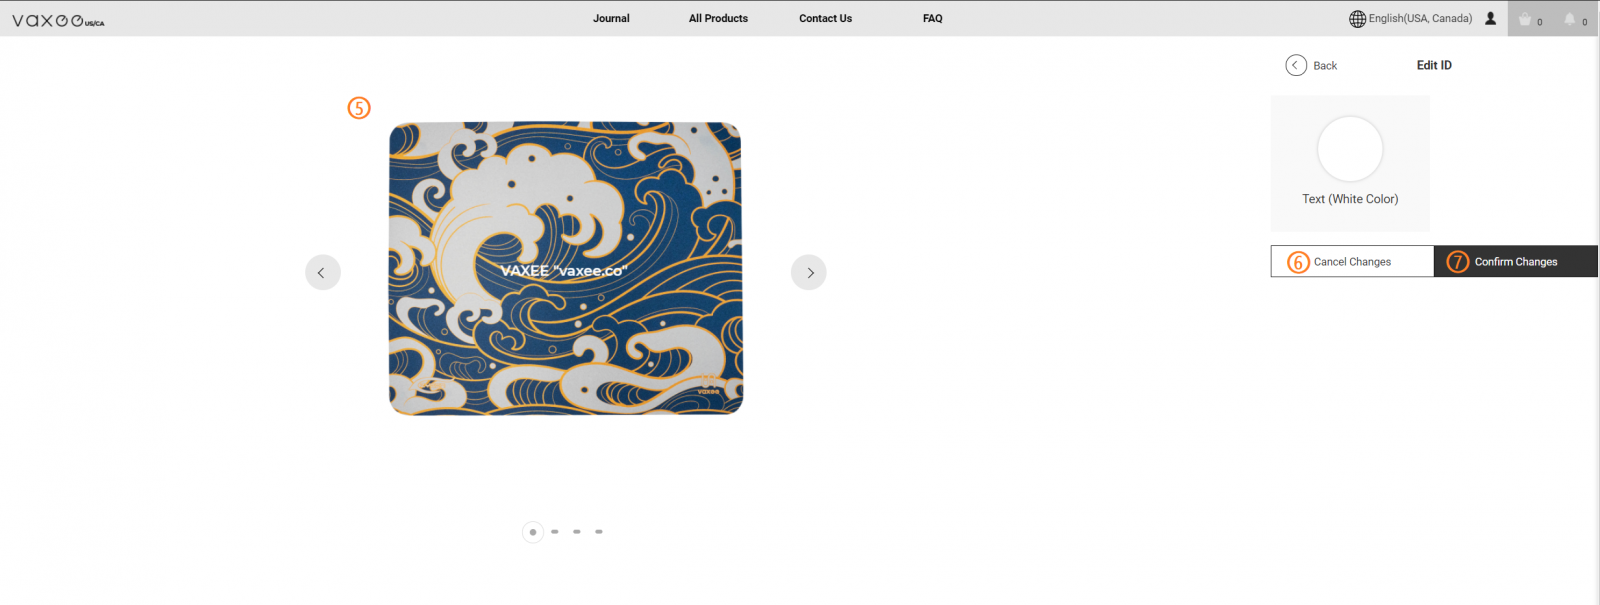Image resolution: width=1600 pixels, height=605 pixels.
Task: Open the All Products menu item
Action: point(718,18)
